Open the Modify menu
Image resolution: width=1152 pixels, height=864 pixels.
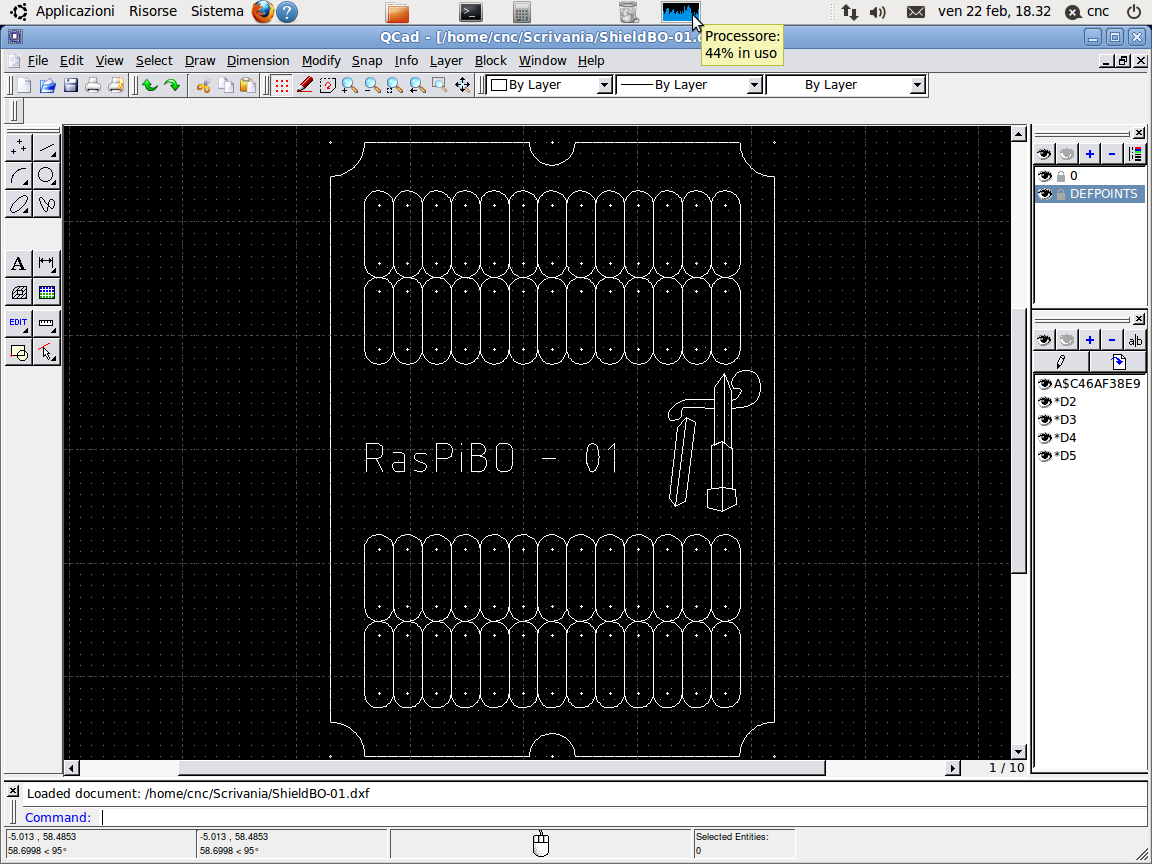(321, 61)
